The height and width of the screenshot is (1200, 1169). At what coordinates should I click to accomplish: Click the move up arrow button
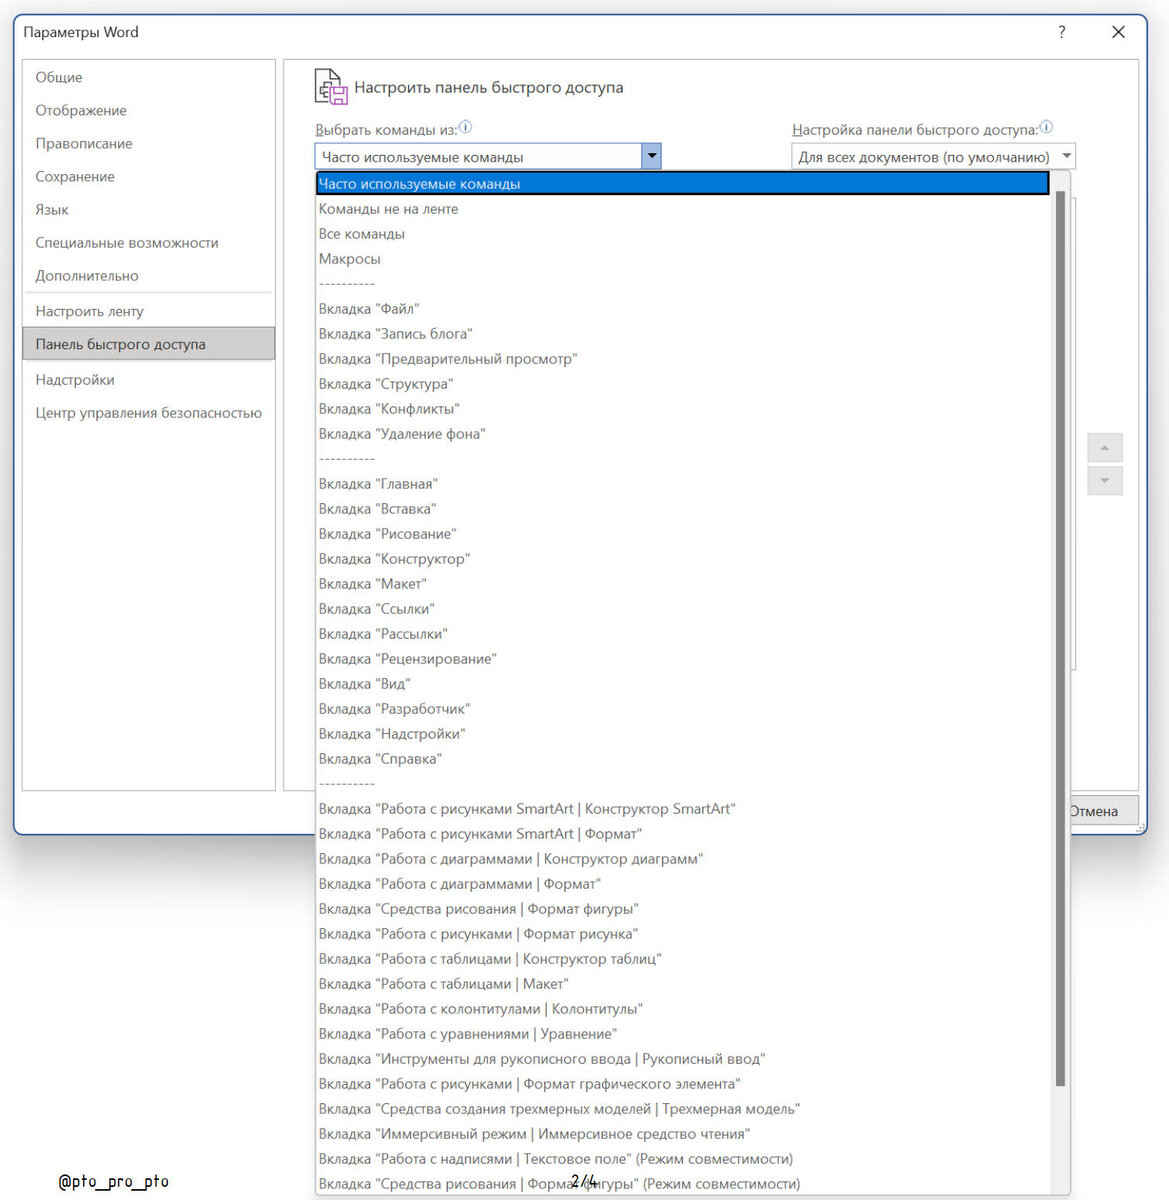pos(1104,447)
